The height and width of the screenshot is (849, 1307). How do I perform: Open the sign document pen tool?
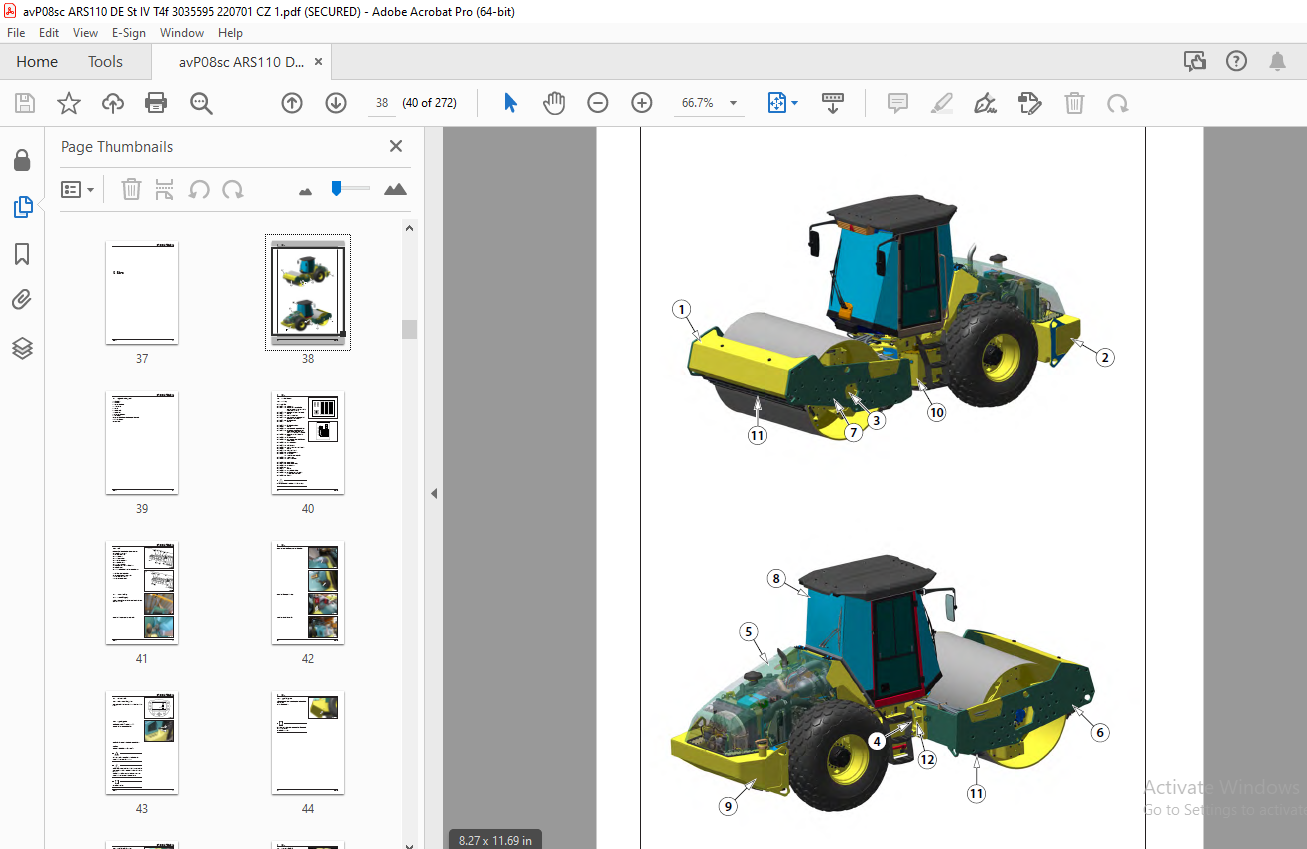[986, 103]
